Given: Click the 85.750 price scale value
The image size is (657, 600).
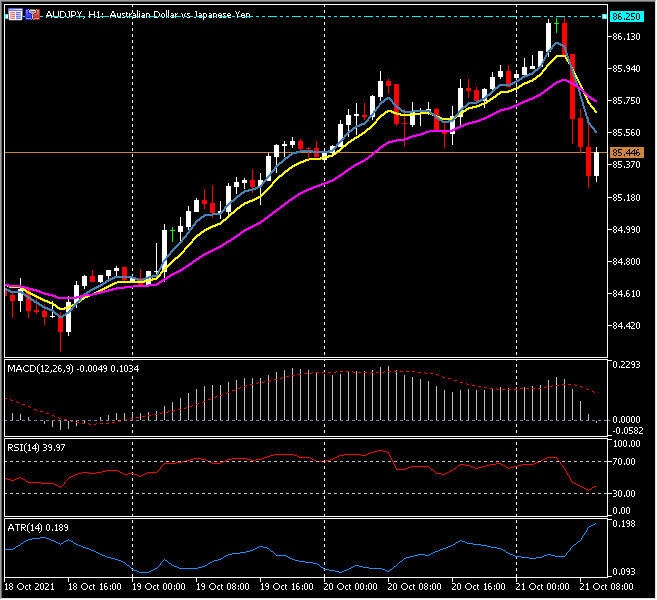Looking at the screenshot, I should (x=626, y=101).
